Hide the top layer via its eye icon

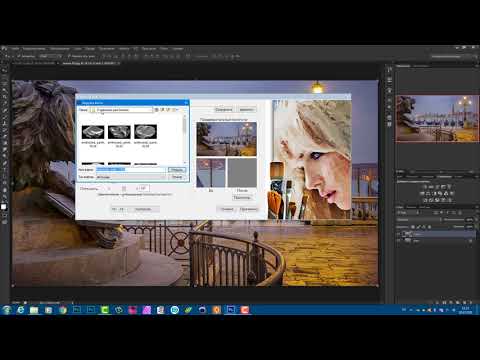point(399,234)
